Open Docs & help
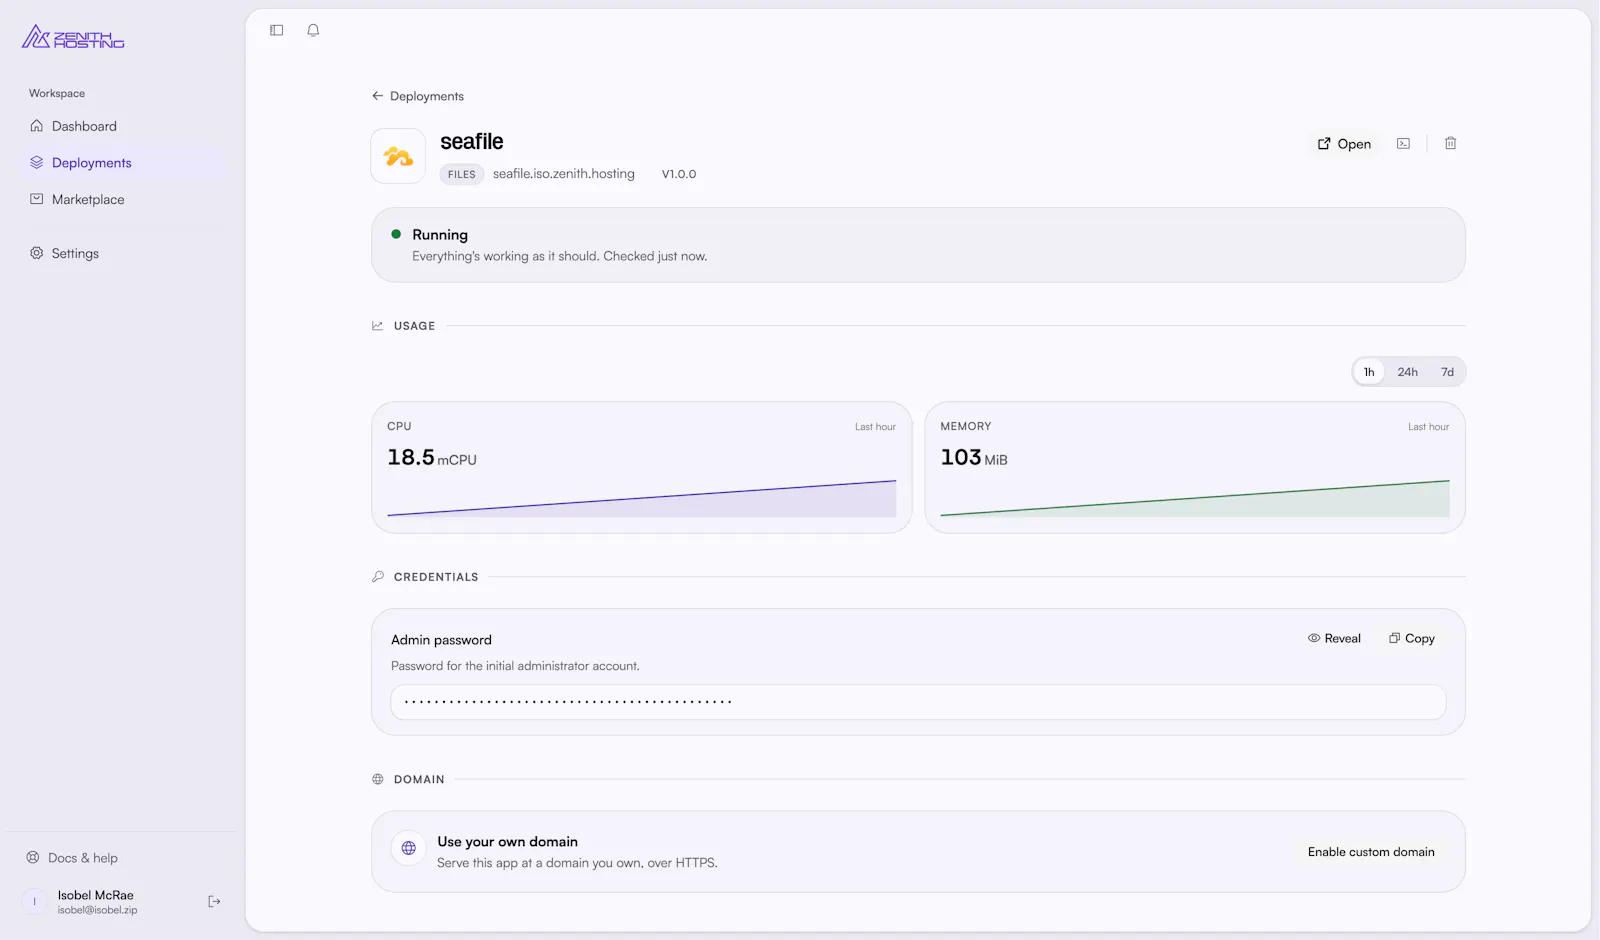Screen dimensions: 1600x940 click(72, 858)
